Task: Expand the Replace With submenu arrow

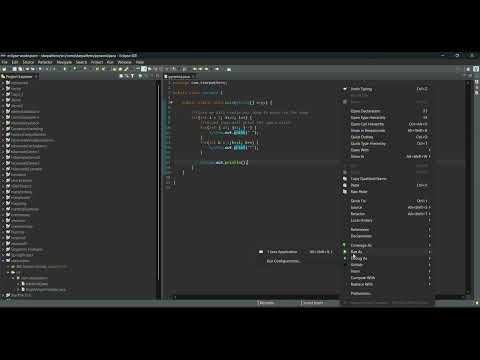Action: tap(429, 284)
